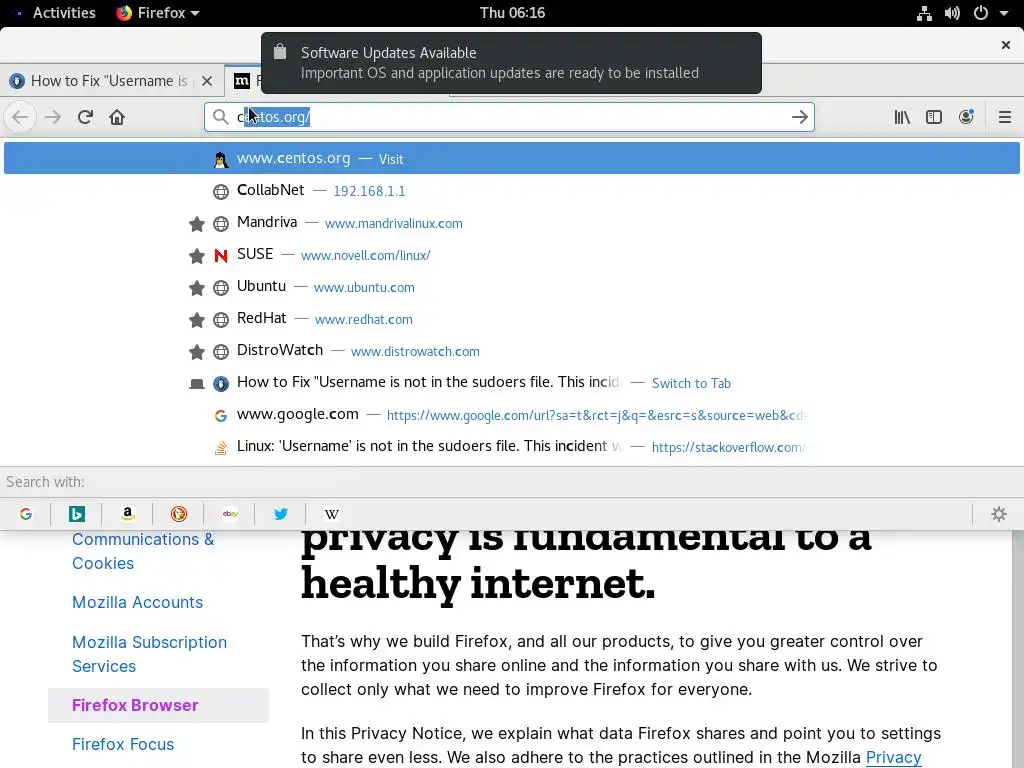Search with Google engine icon
Image resolution: width=1024 pixels, height=768 pixels.
[x=25, y=514]
